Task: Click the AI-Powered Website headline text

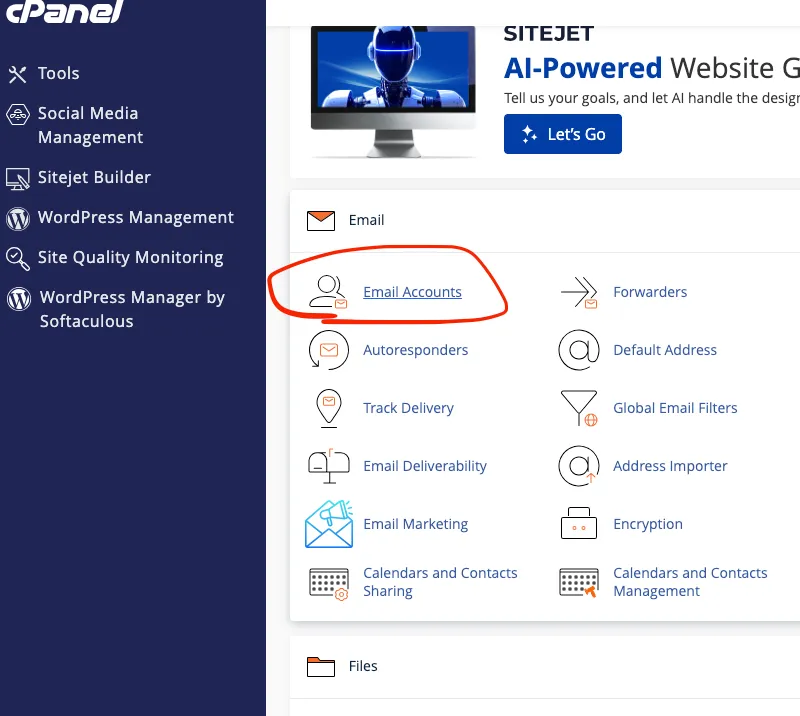Action: coord(652,68)
